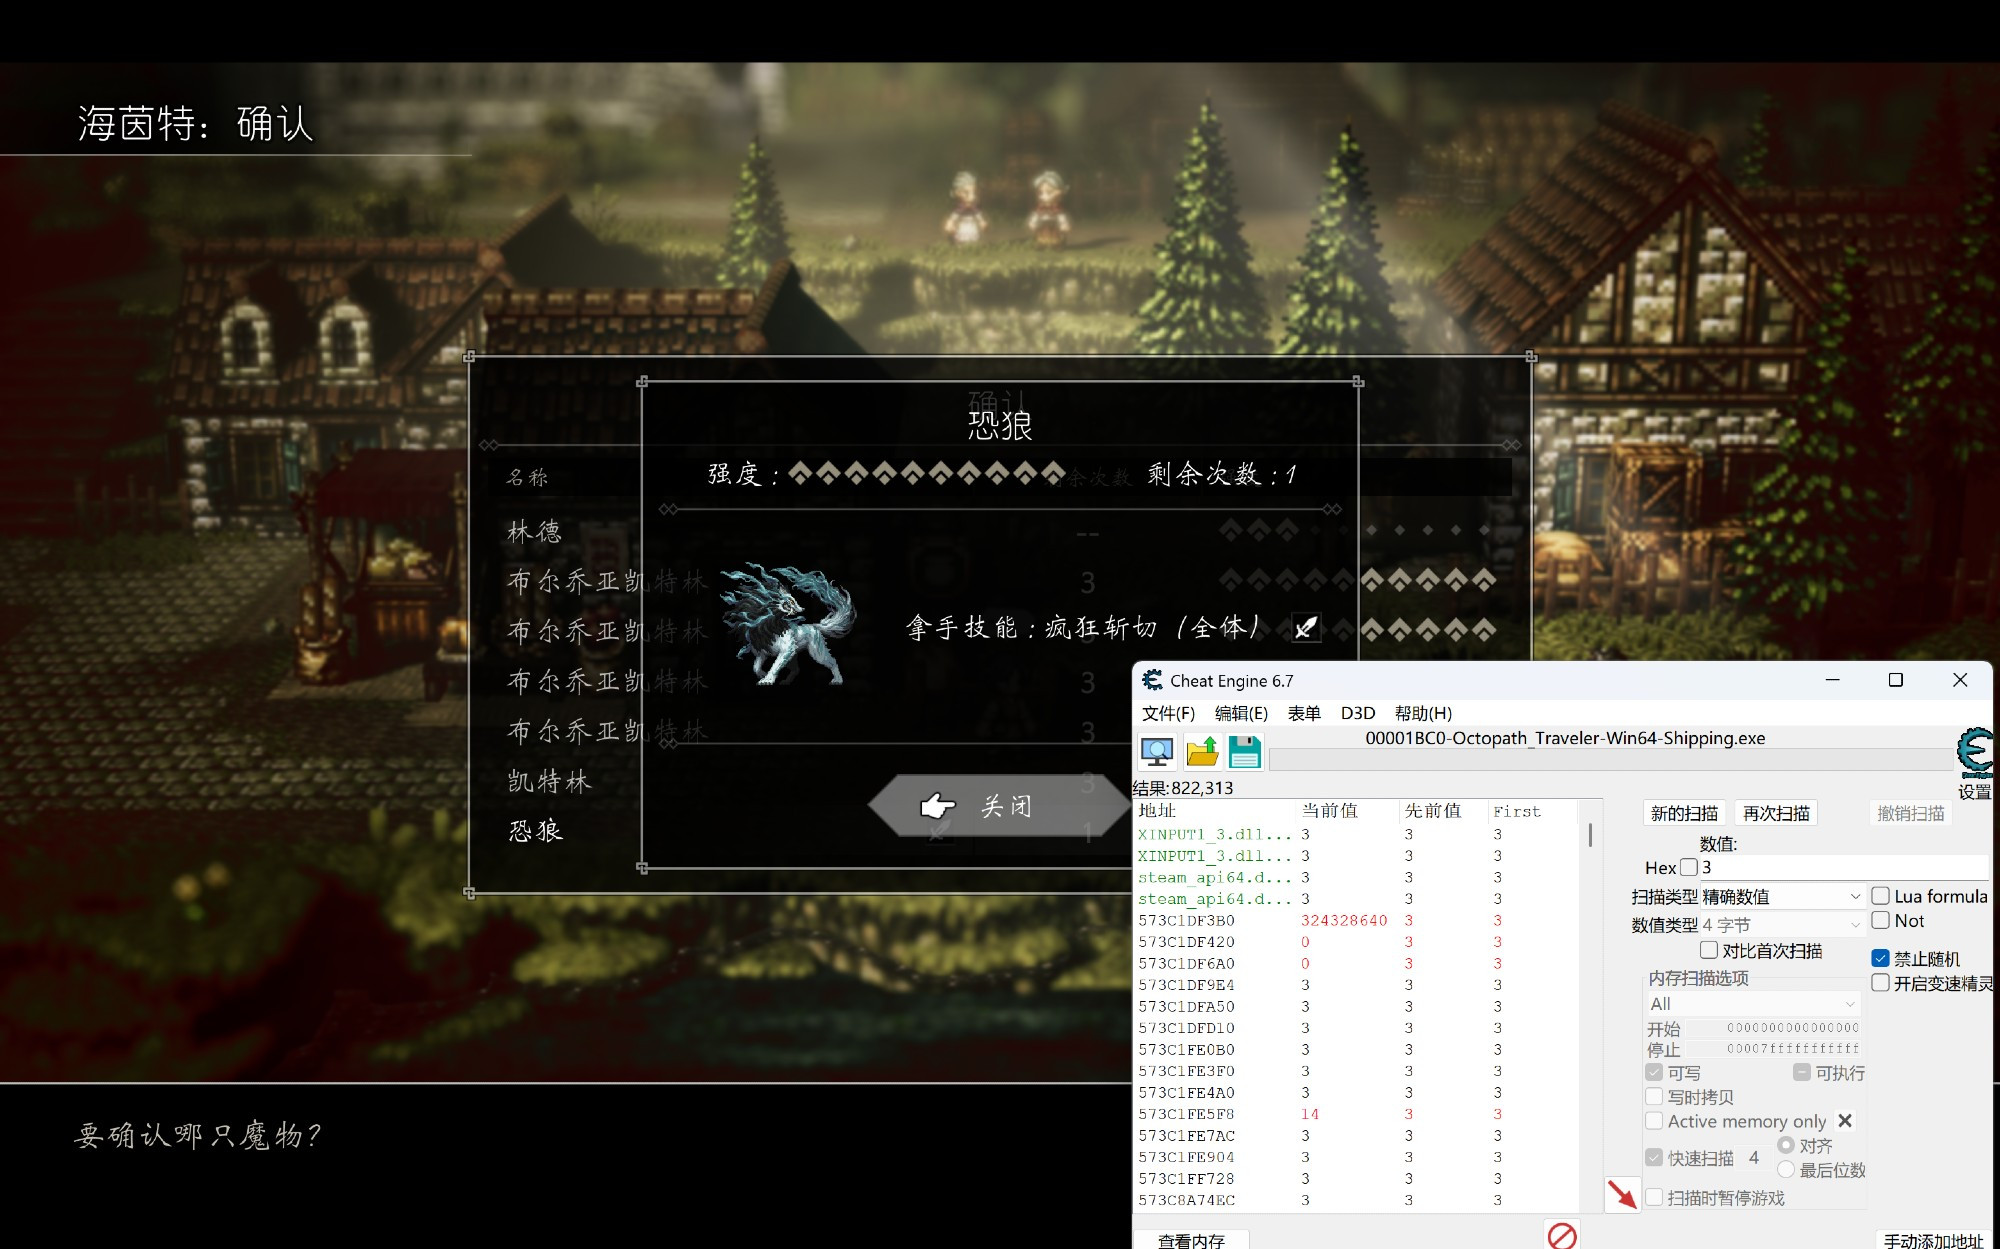Viewport: 2000px width, 1249px height.
Task: Toggle the Not checkbox
Action: coord(1880,921)
